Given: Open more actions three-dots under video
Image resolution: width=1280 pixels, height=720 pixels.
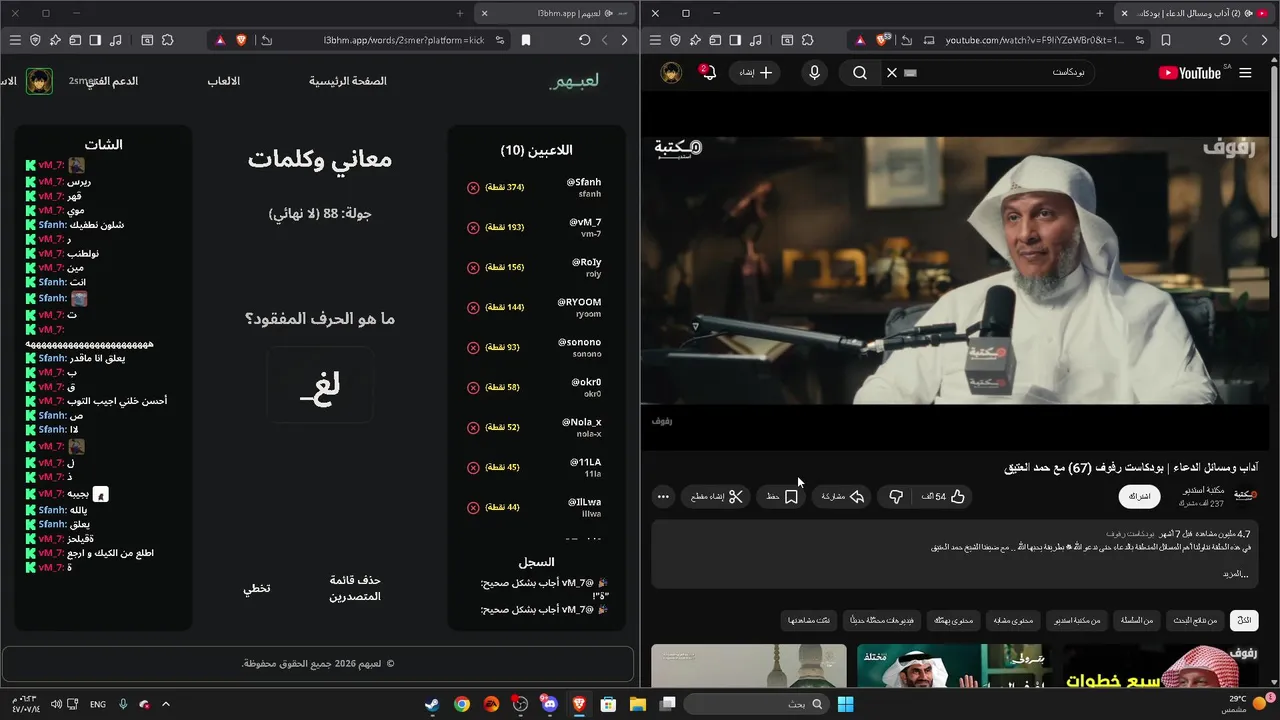Looking at the screenshot, I should click(663, 496).
